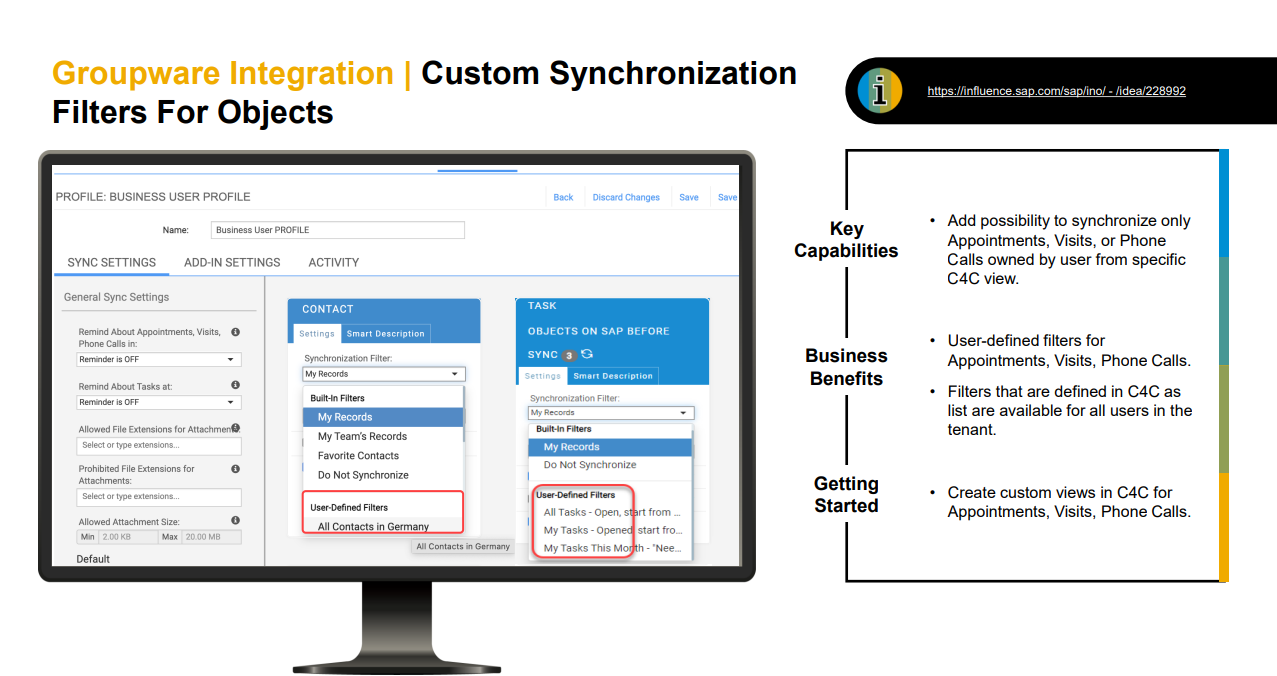Click into the profile Name field

pyautogui.click(x=338, y=230)
